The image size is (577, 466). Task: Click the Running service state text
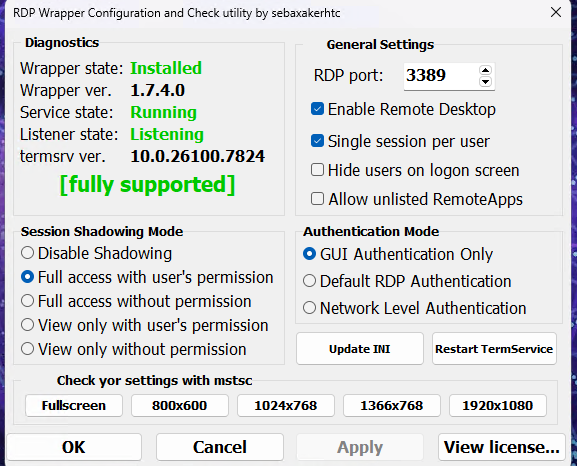pyautogui.click(x=163, y=113)
